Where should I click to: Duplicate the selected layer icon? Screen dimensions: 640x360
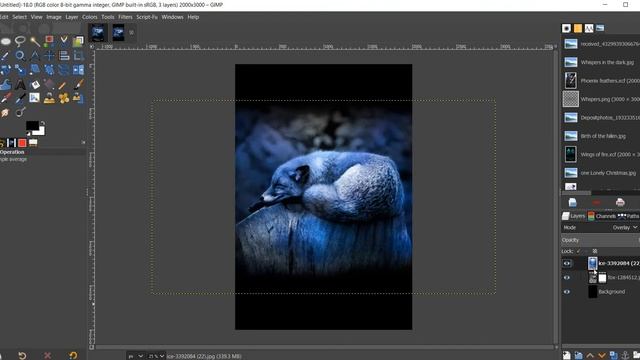[613, 356]
